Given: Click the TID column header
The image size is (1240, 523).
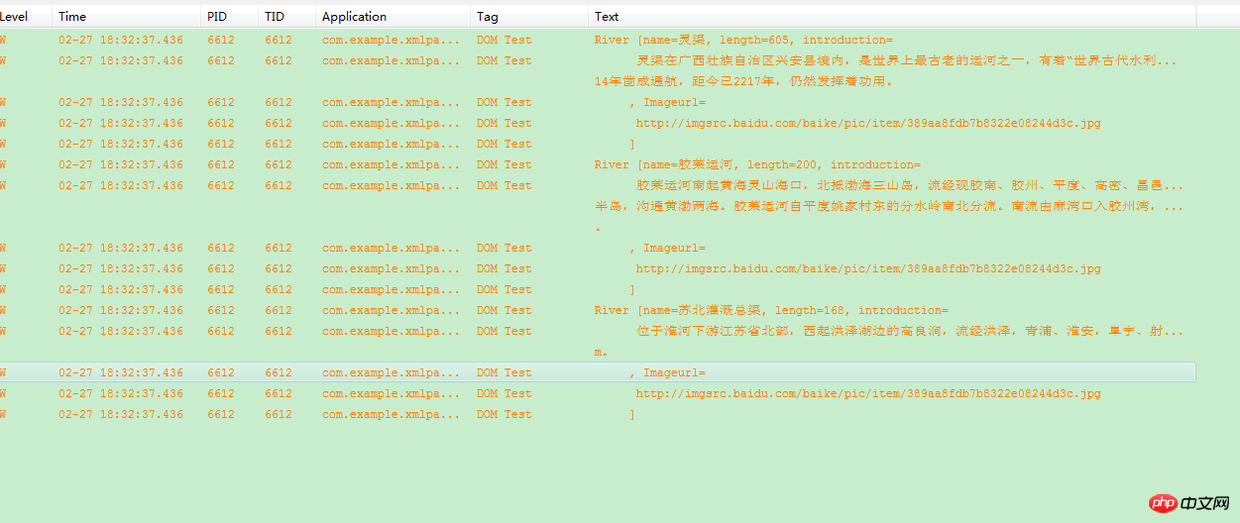Looking at the screenshot, I should pos(287,16).
